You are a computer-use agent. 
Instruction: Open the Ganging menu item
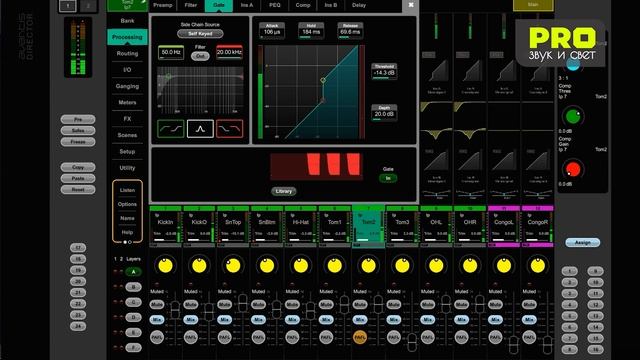(x=127, y=86)
